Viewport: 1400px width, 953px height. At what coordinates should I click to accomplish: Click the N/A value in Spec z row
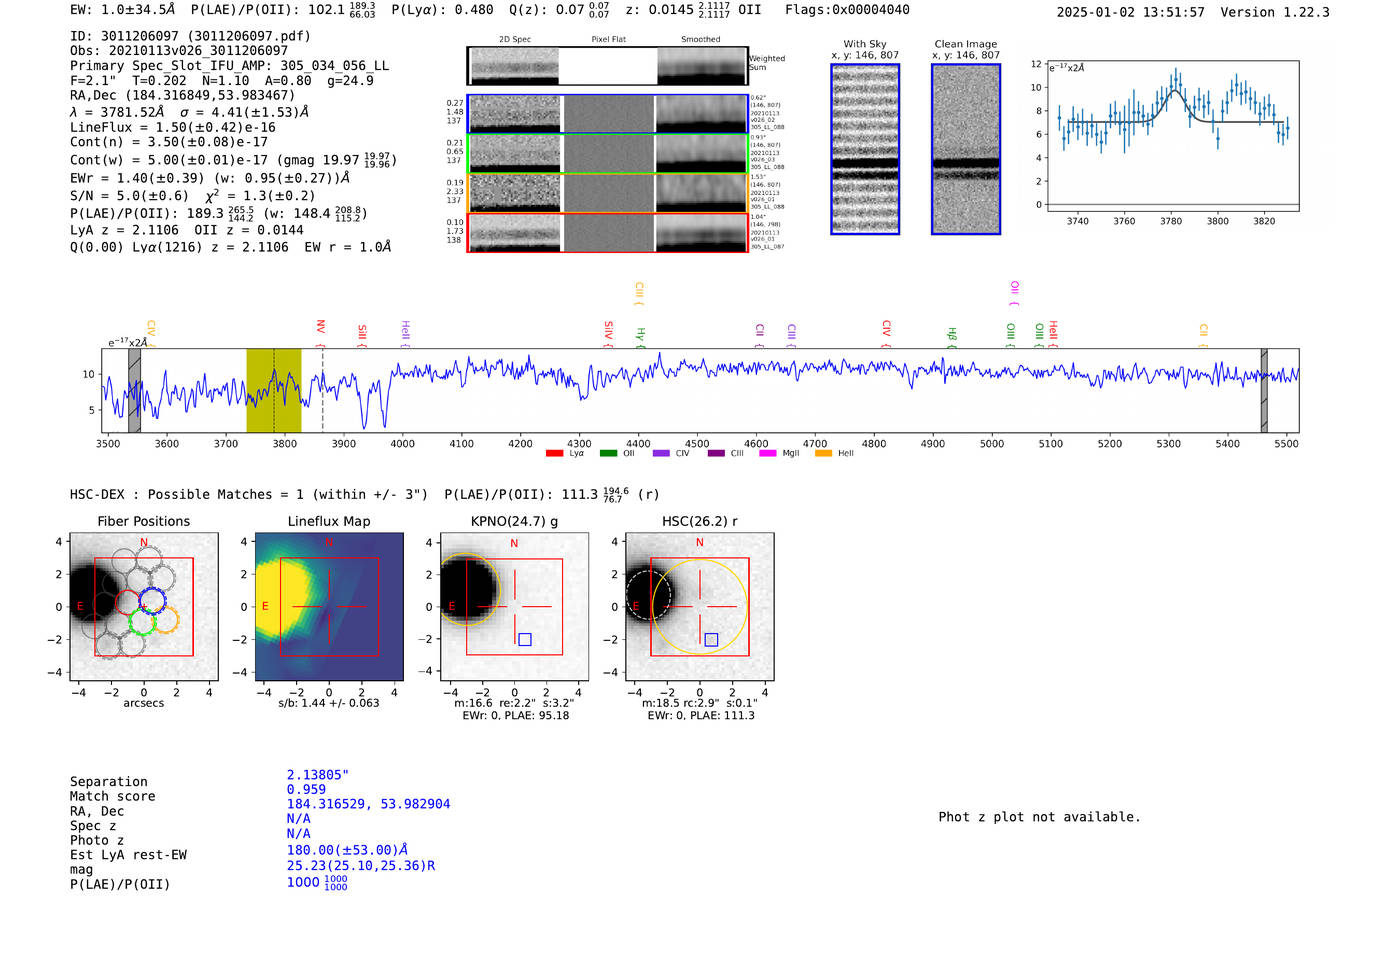(x=298, y=818)
